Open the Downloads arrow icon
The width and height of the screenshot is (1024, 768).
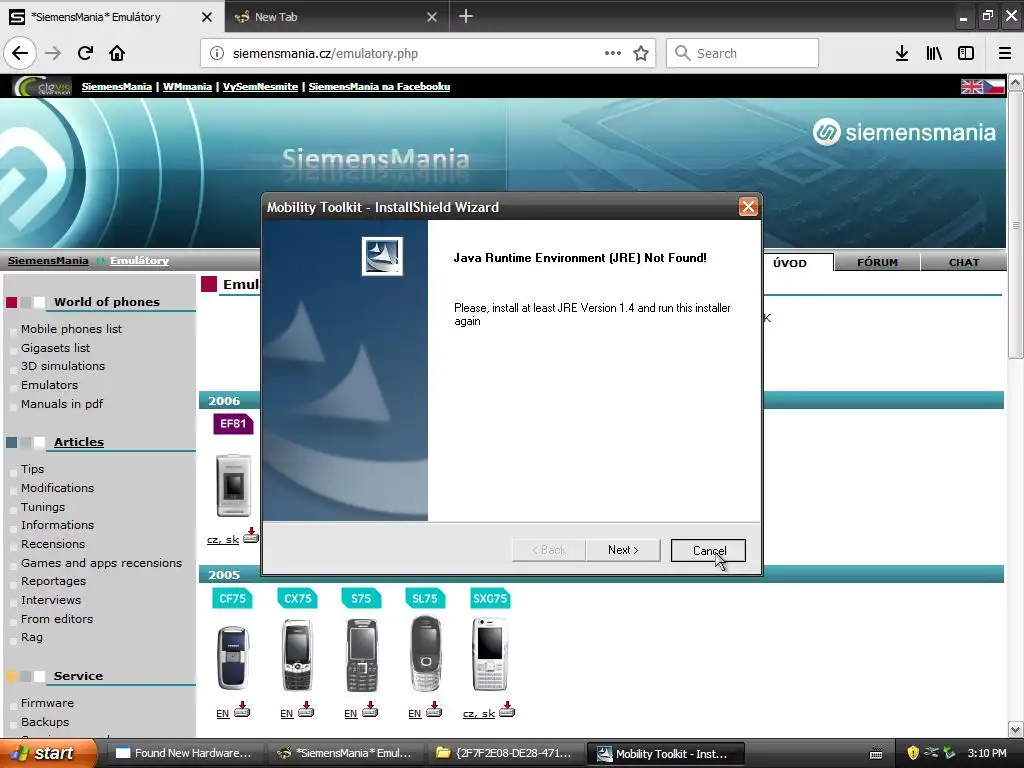(x=902, y=53)
